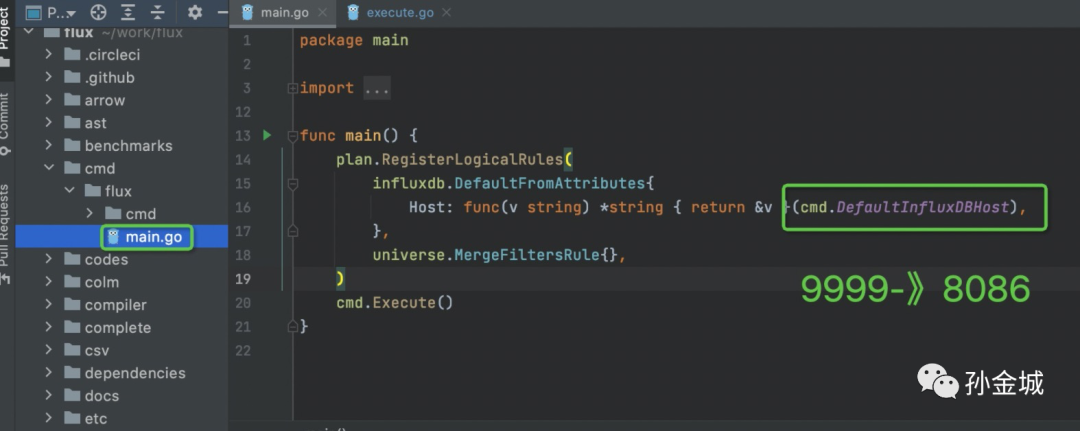Close the main.go editor tab
Image resolution: width=1080 pixels, height=431 pixels.
(320, 13)
